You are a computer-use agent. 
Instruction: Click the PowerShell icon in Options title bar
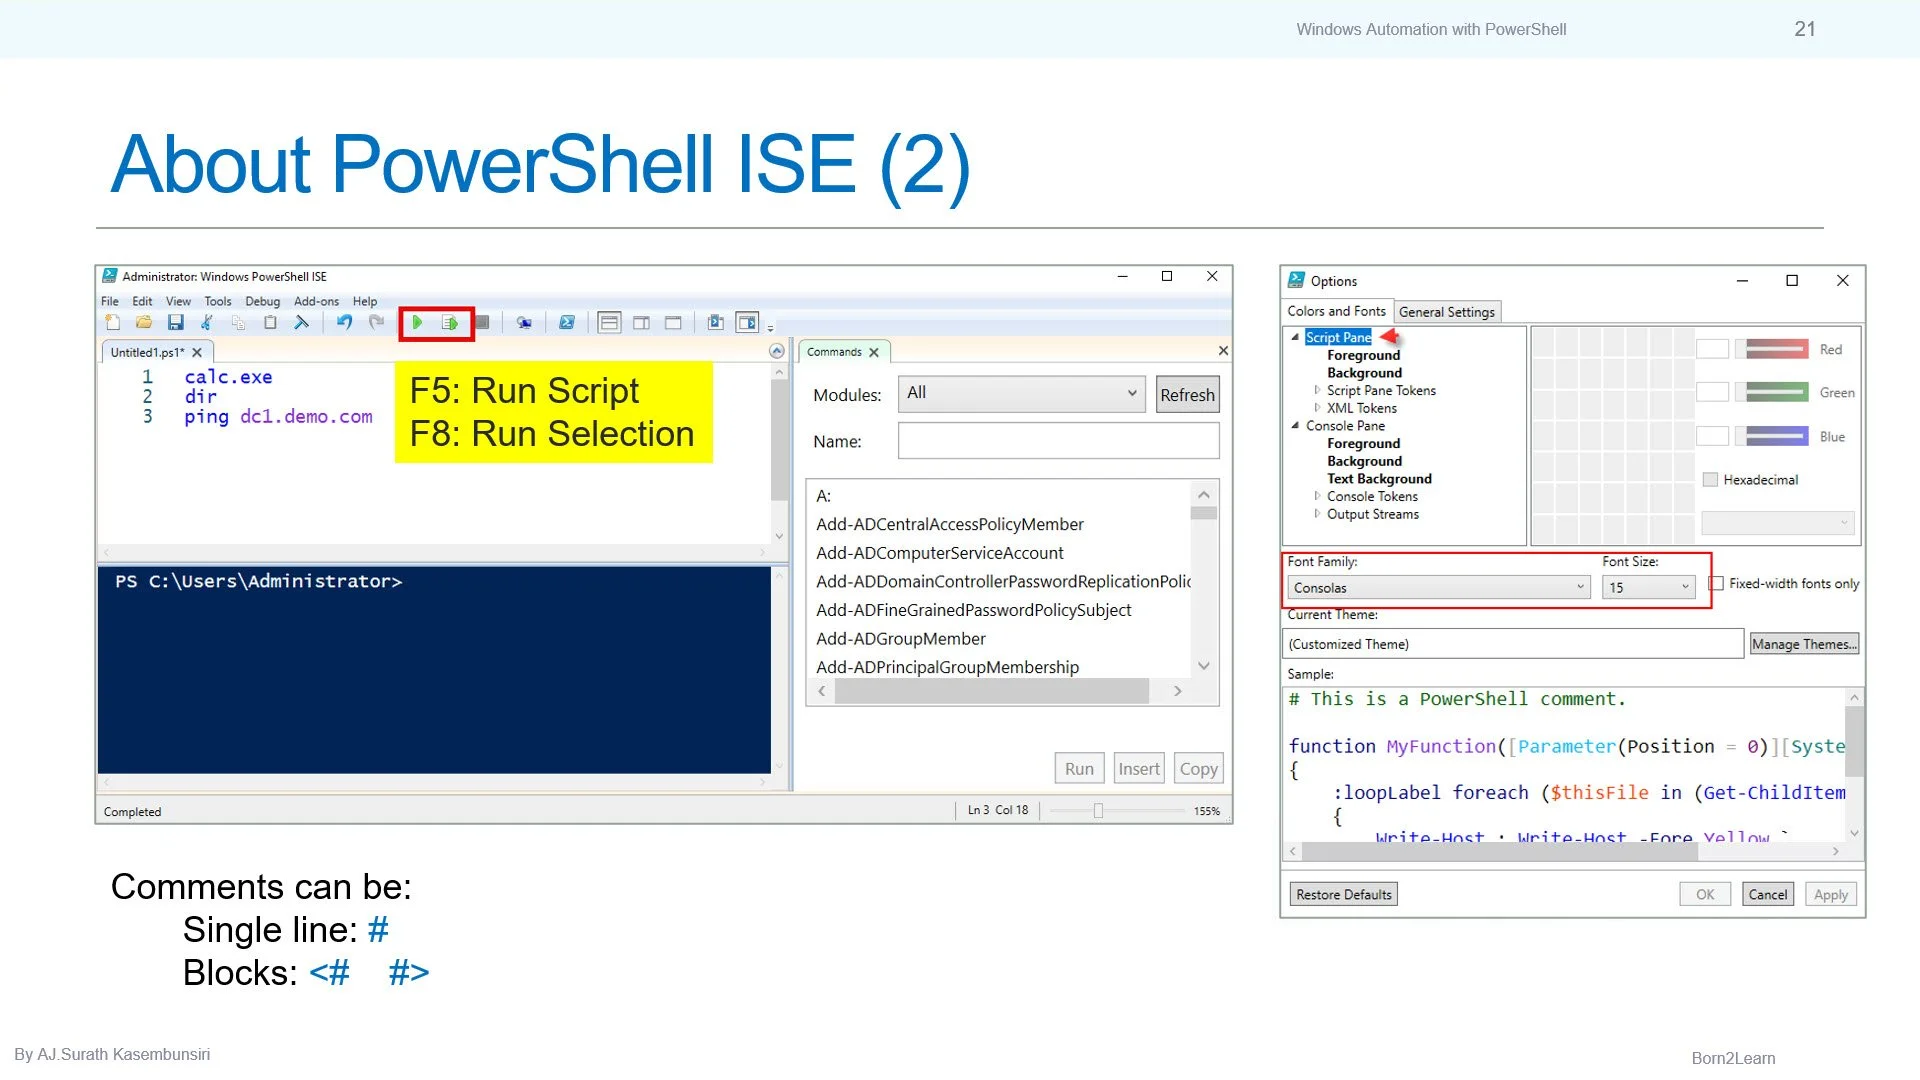[x=1297, y=280]
